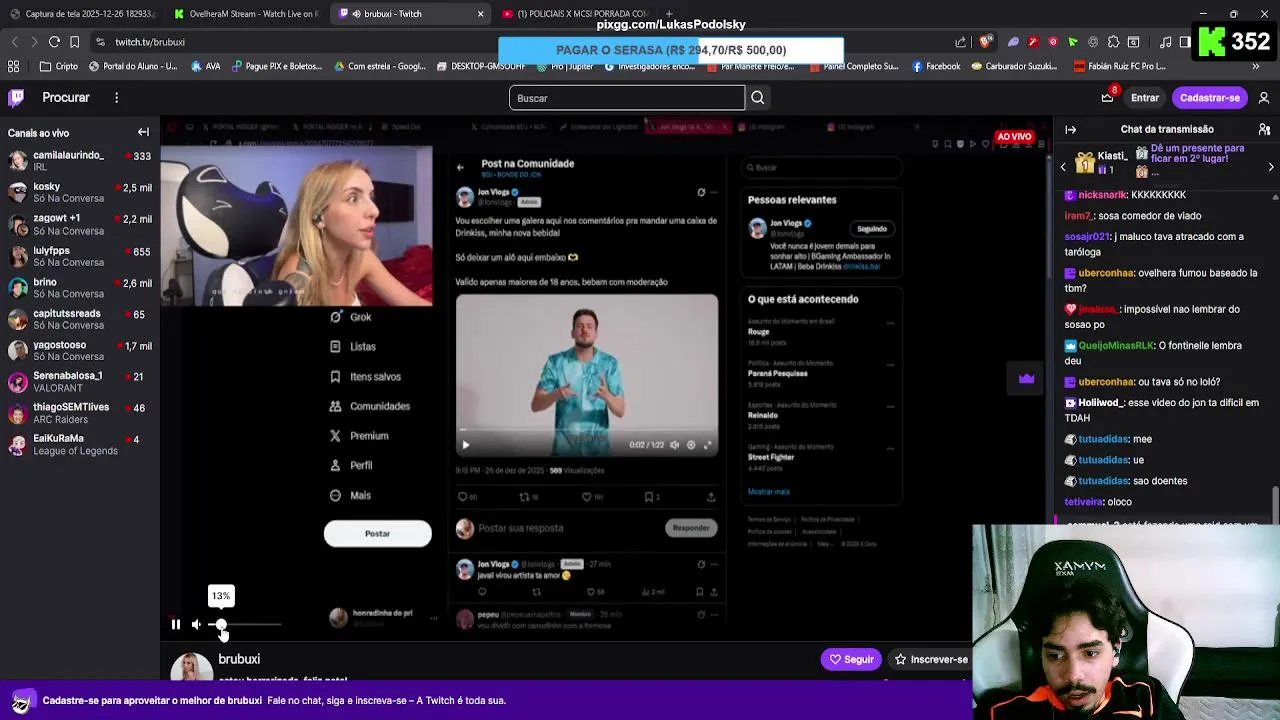Open yagostooso channel
1280x720 pixels.
[x=80, y=350]
